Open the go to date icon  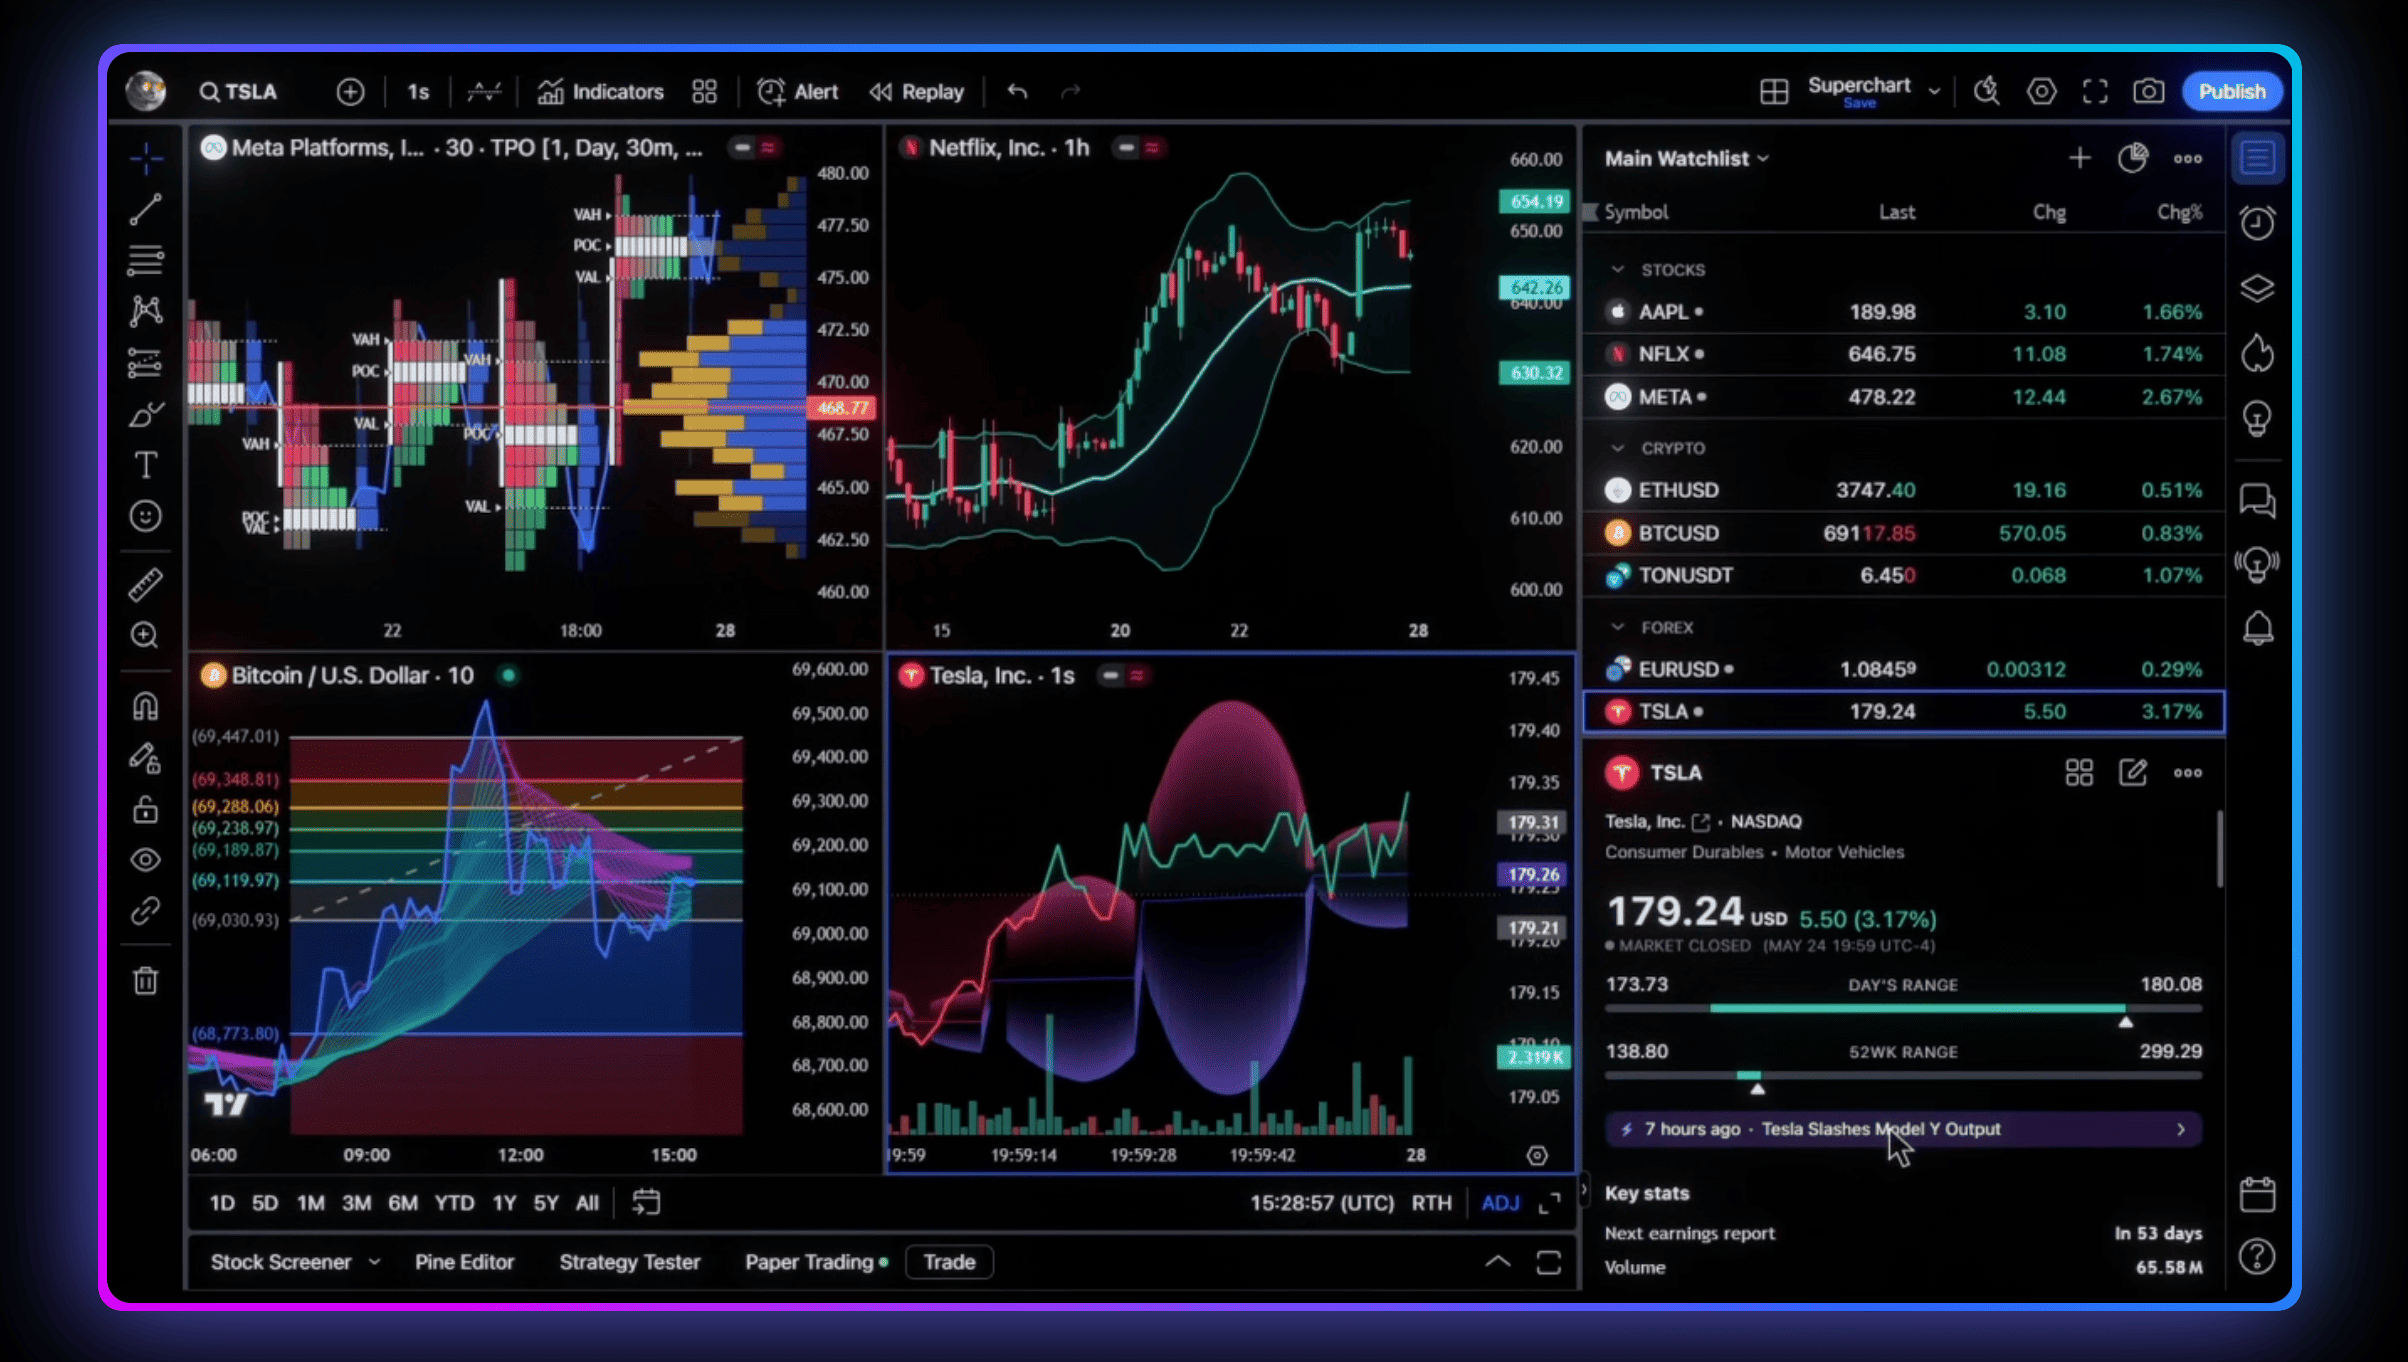point(646,1203)
